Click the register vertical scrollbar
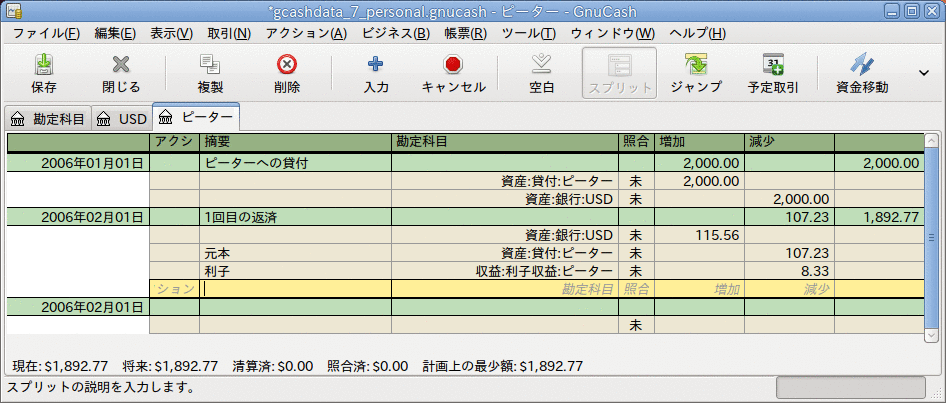This screenshot has height=403, width=946. pos(932,236)
